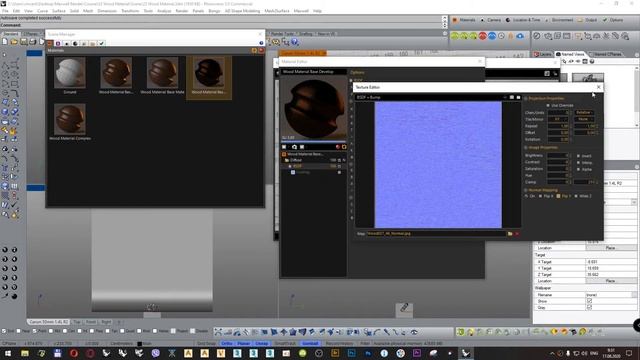
Task: Click the New File icon in Rhino's Standard toolbar
Action: 5,42
